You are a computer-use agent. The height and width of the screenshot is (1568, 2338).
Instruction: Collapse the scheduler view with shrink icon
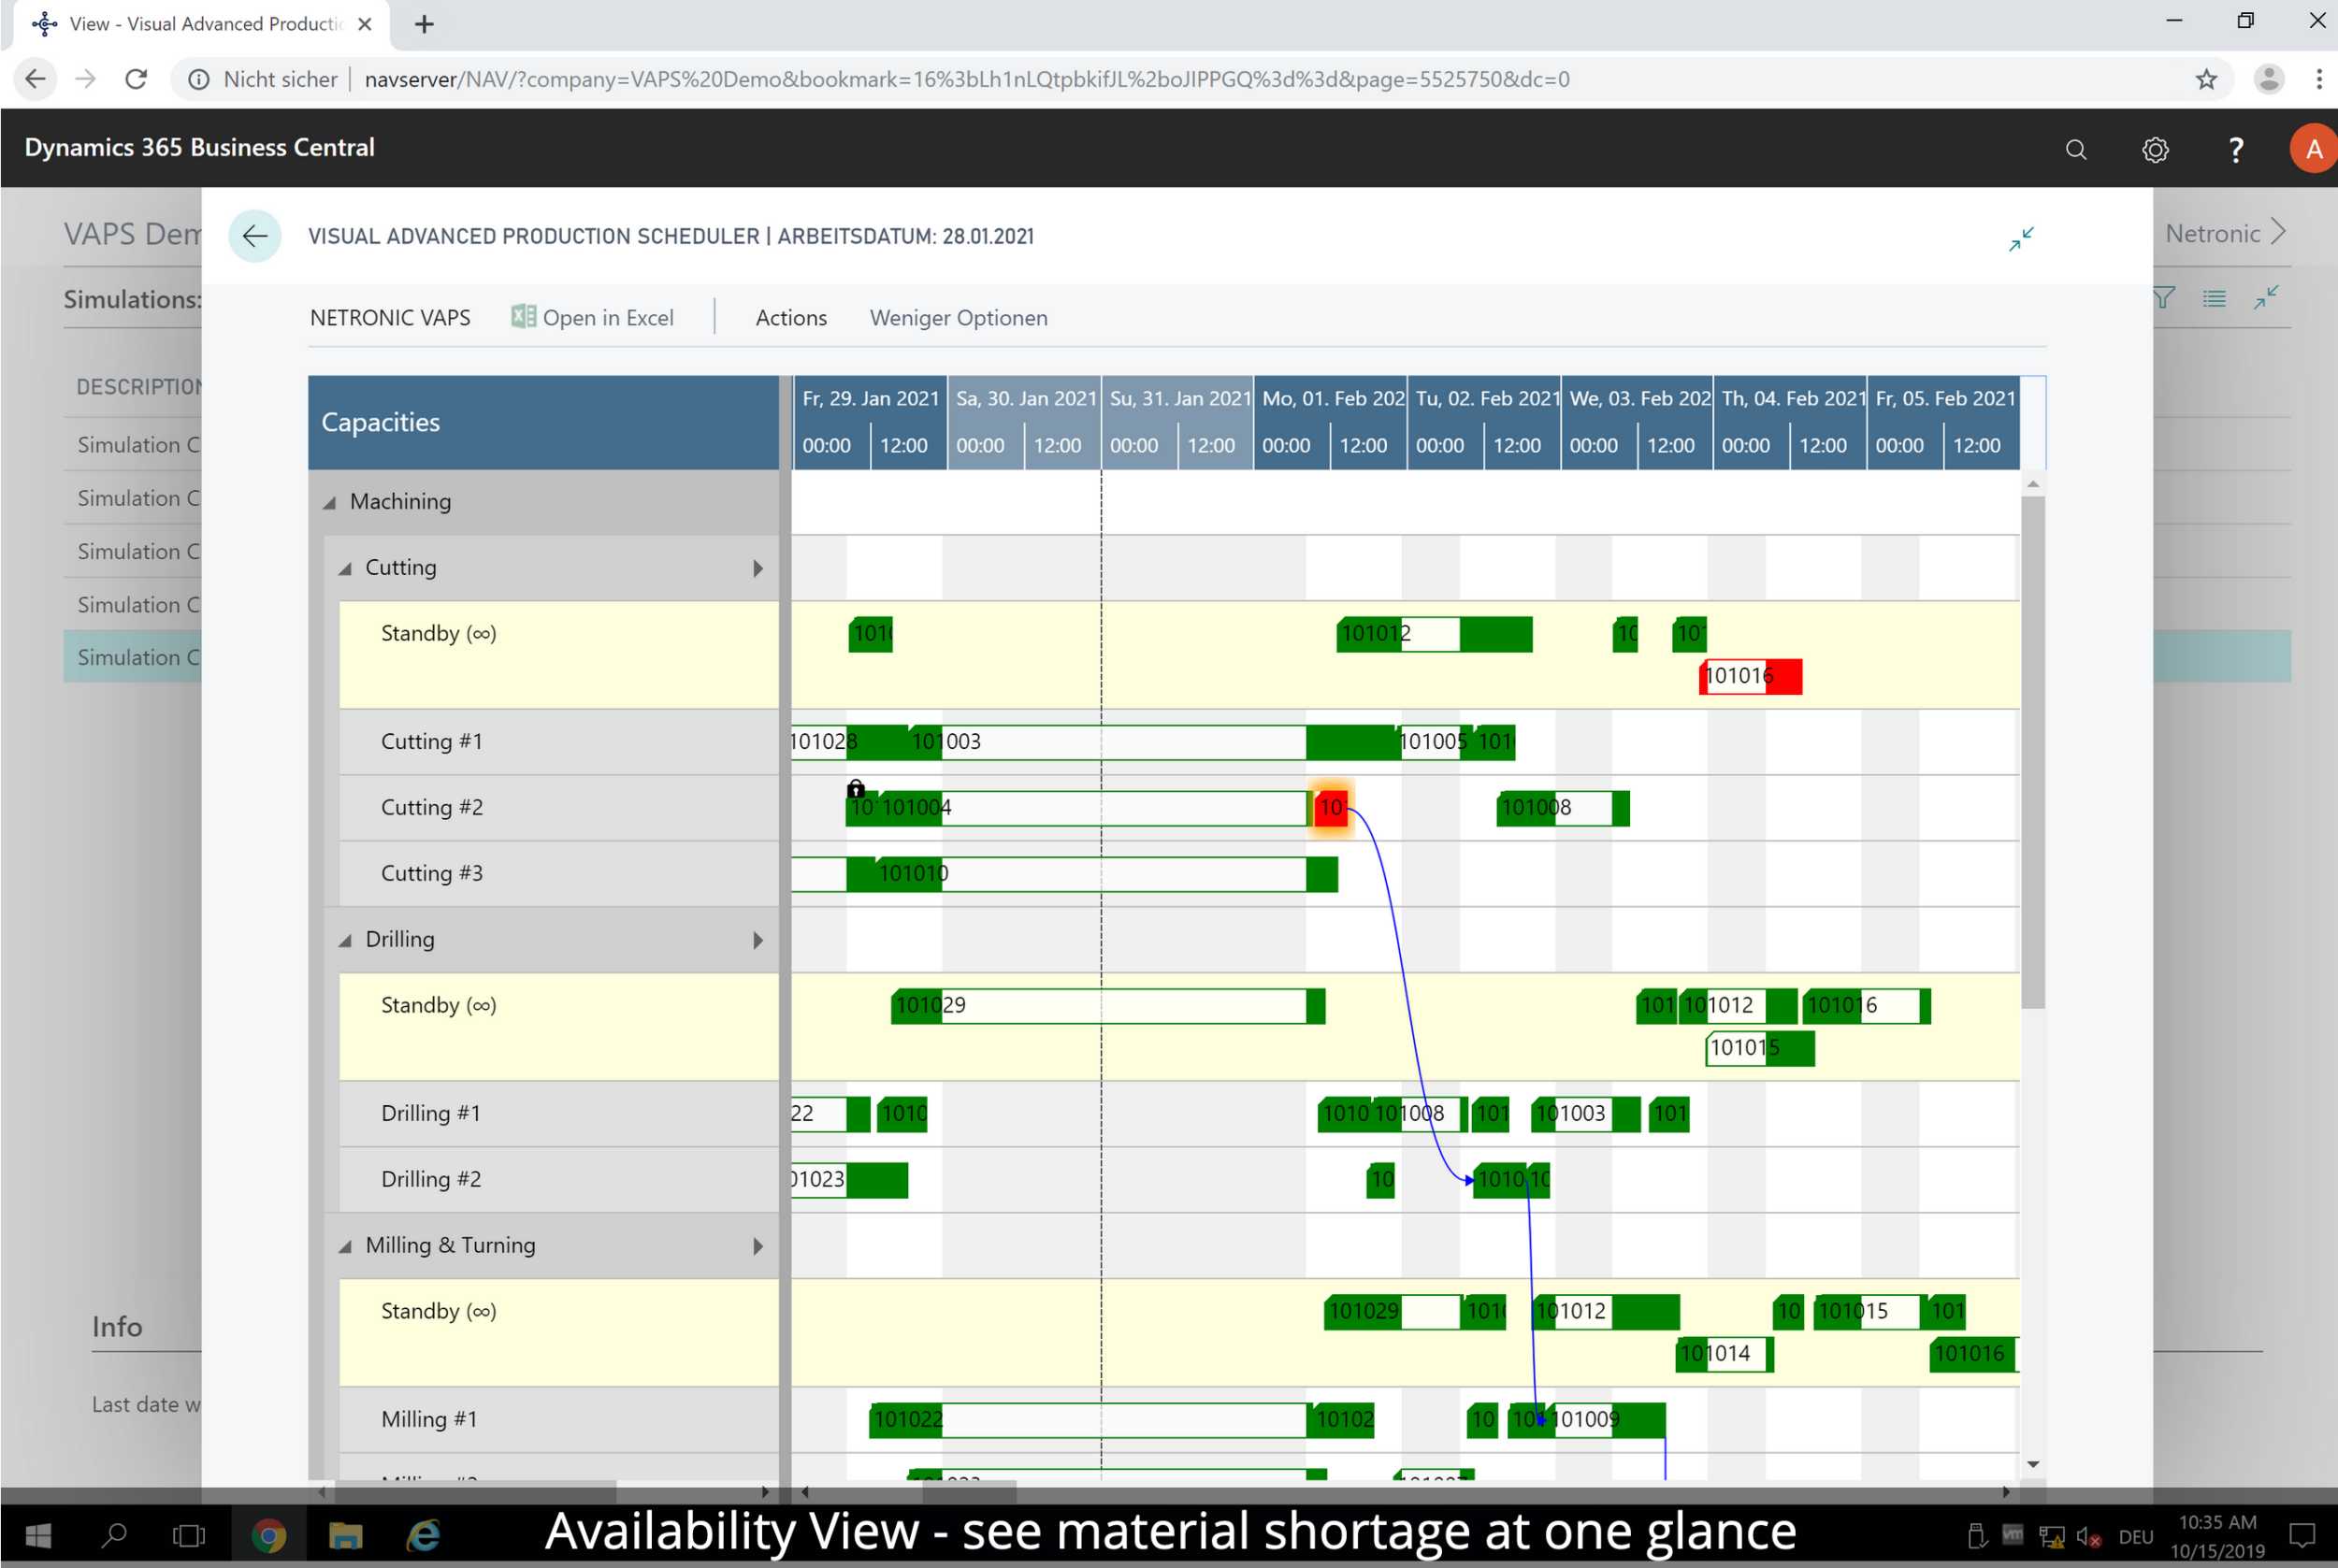[x=2021, y=239]
